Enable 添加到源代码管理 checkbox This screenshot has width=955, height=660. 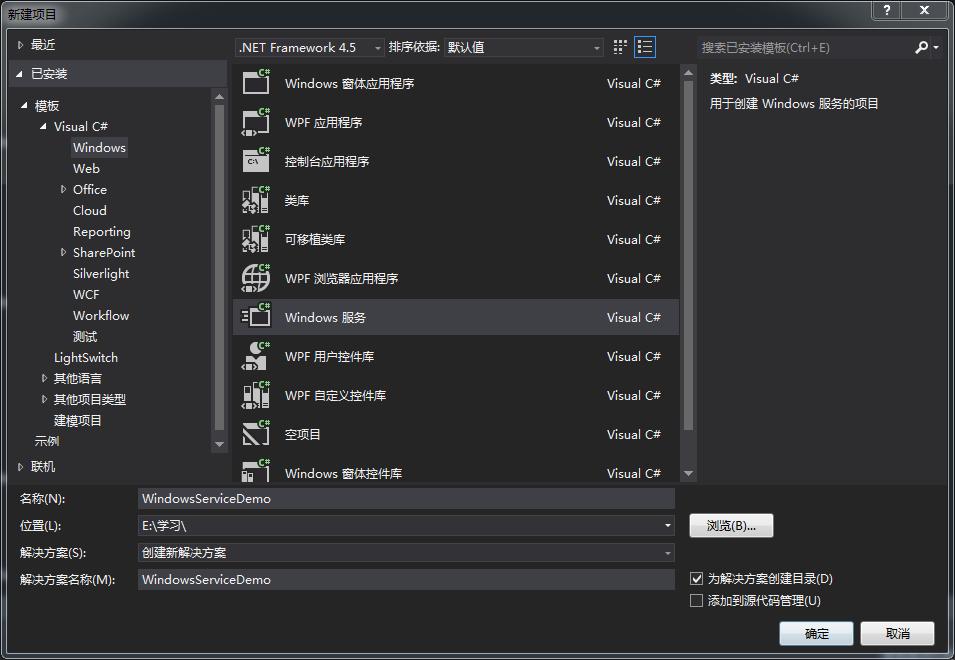coord(697,601)
